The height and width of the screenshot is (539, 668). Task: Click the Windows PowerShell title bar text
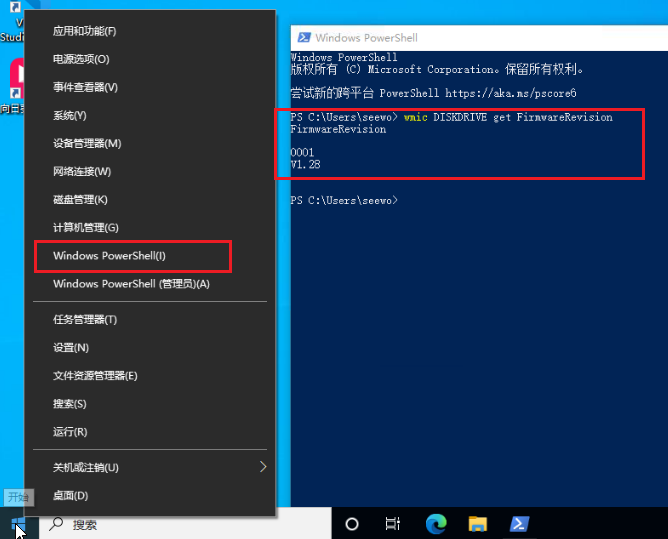point(366,38)
